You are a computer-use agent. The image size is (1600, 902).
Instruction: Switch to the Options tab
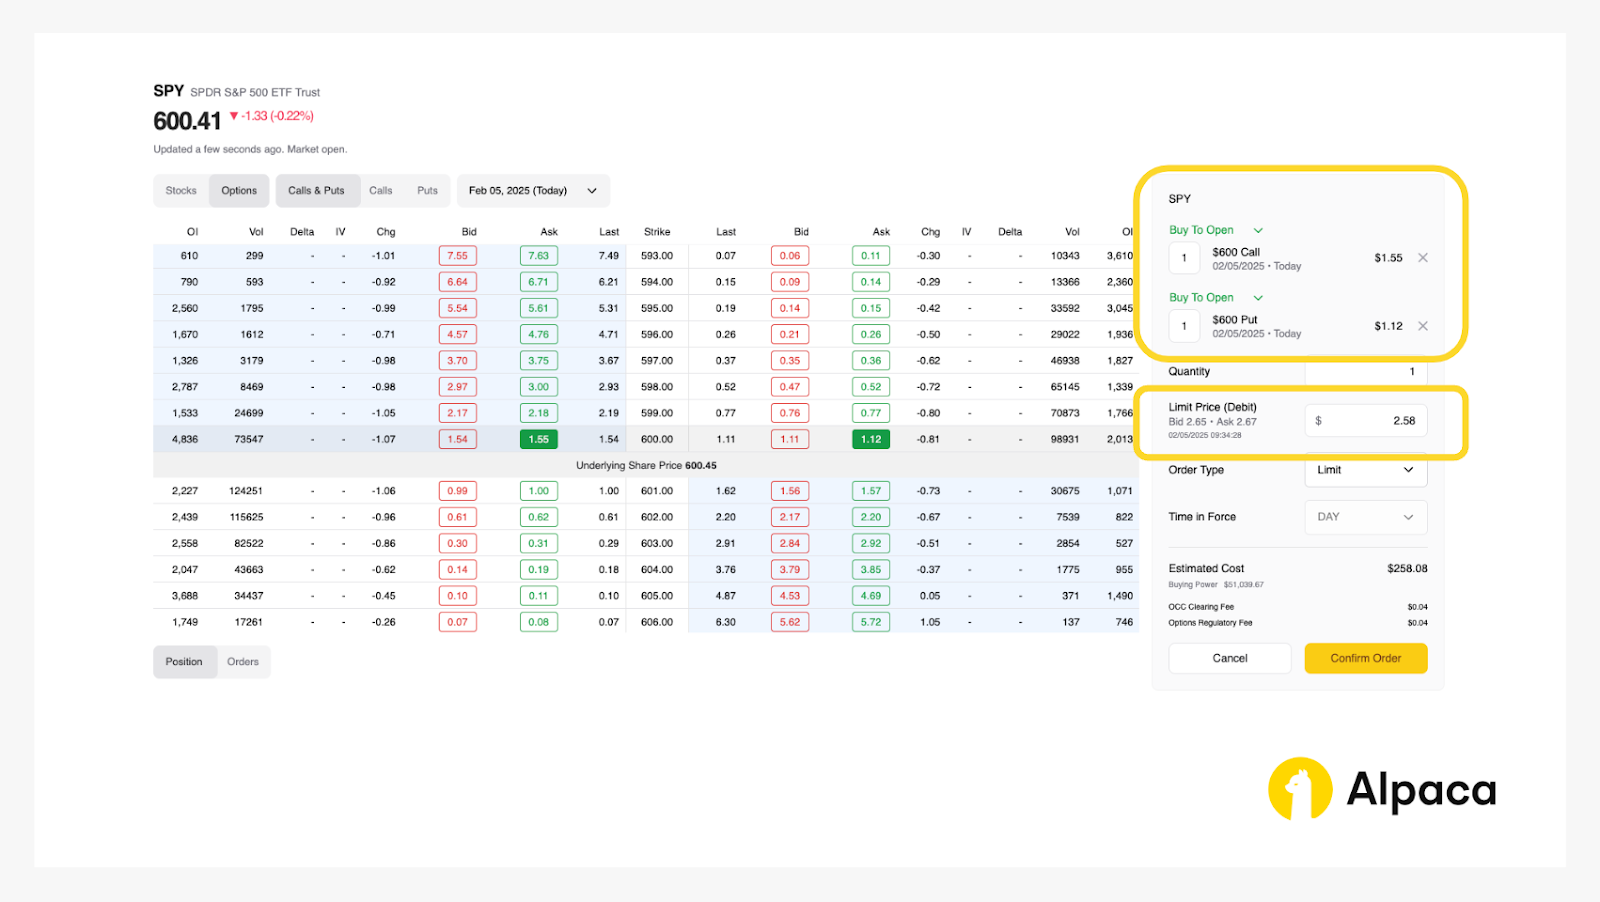tap(239, 191)
